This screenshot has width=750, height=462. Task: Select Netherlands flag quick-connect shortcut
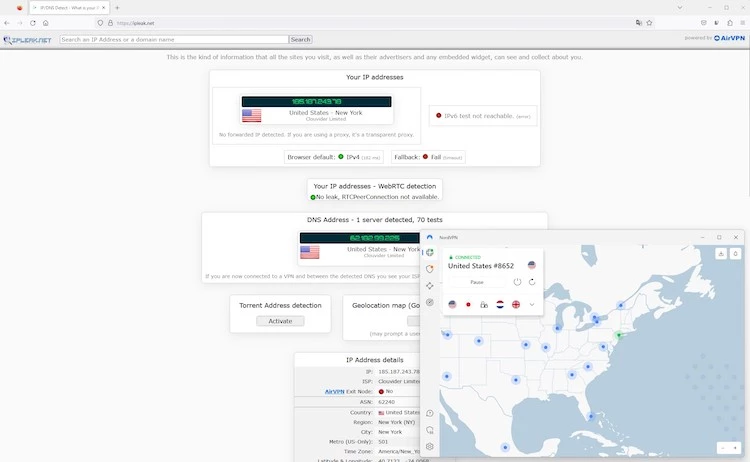pyautogui.click(x=500, y=304)
